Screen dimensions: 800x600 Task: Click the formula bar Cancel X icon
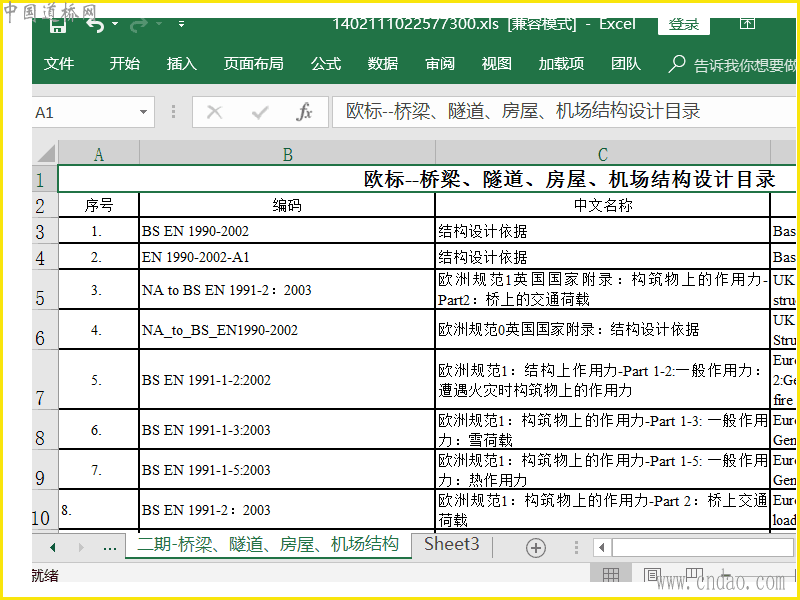214,112
